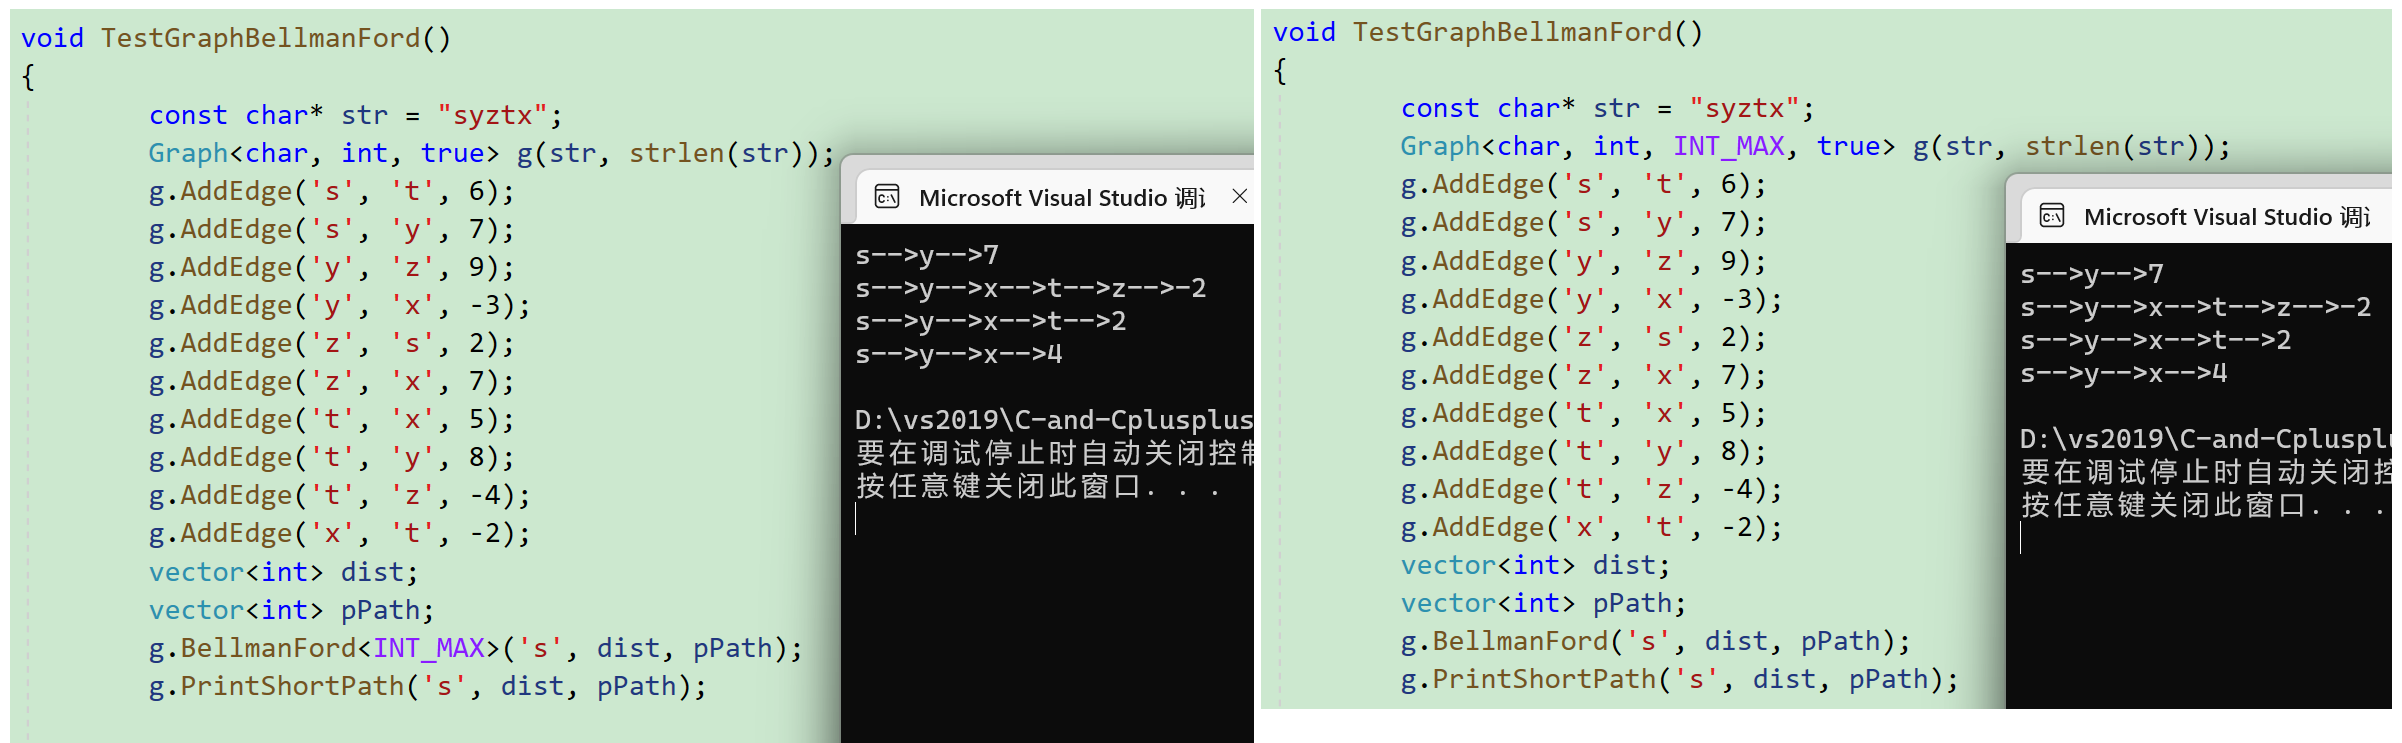Click g.PrintShortPath call in the left code

pos(428,686)
